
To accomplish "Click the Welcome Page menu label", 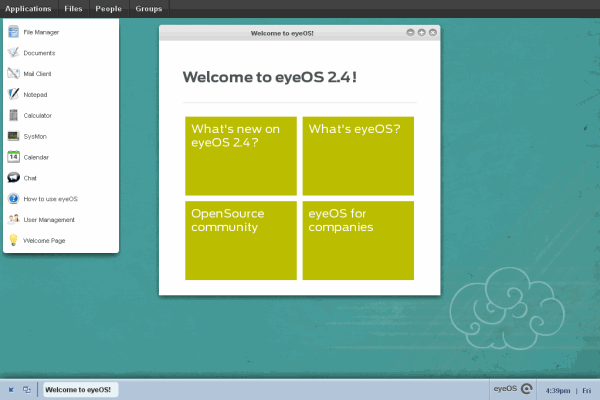I will coord(44,241).
